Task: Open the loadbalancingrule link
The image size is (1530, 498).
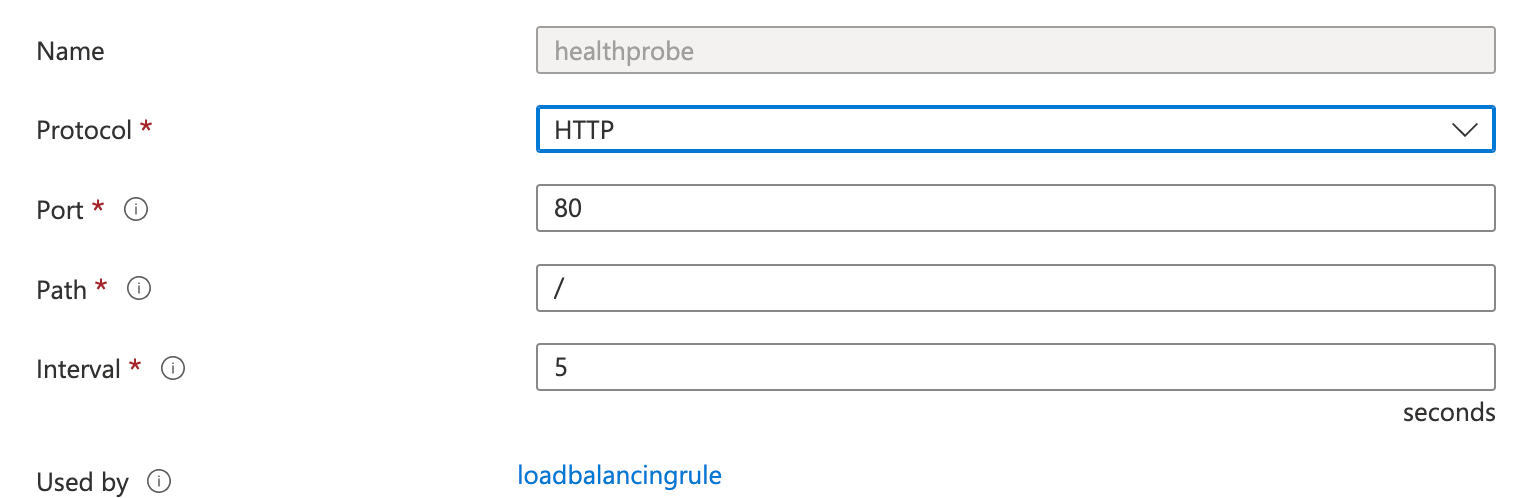Action: point(619,475)
